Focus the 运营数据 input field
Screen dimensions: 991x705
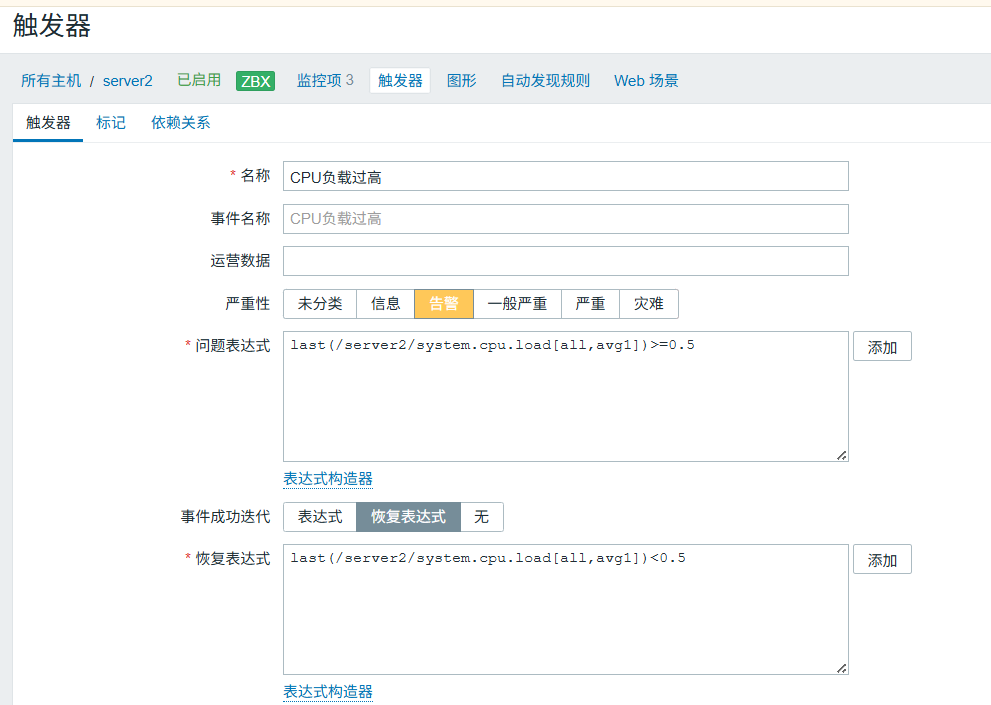tap(566, 261)
